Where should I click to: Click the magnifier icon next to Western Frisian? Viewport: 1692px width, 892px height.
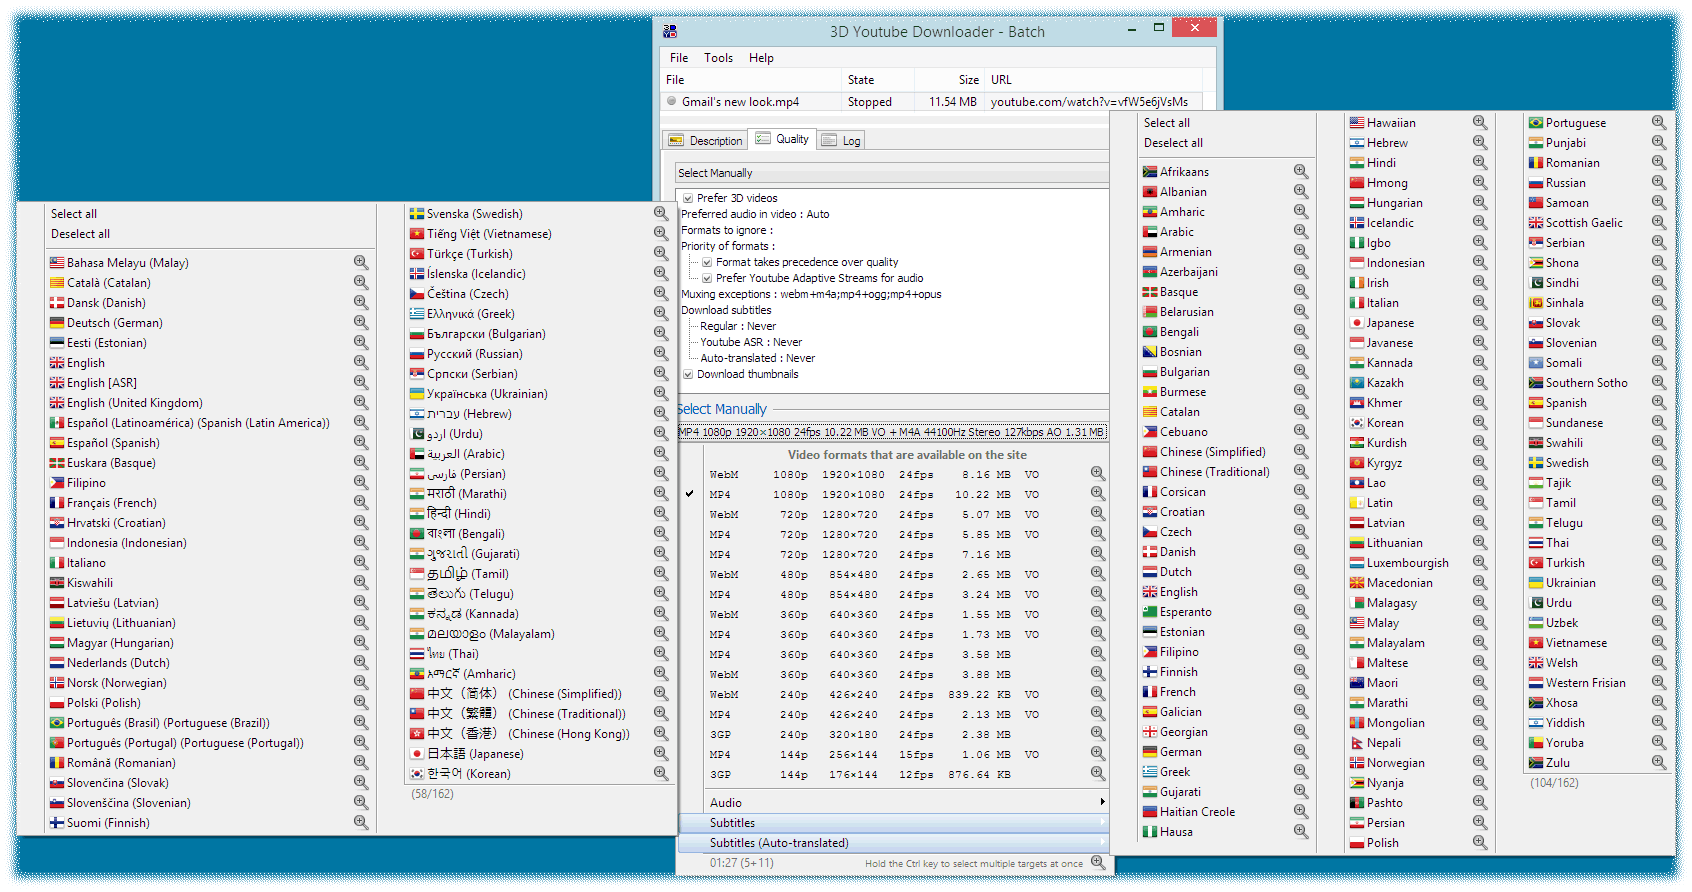tap(1658, 683)
